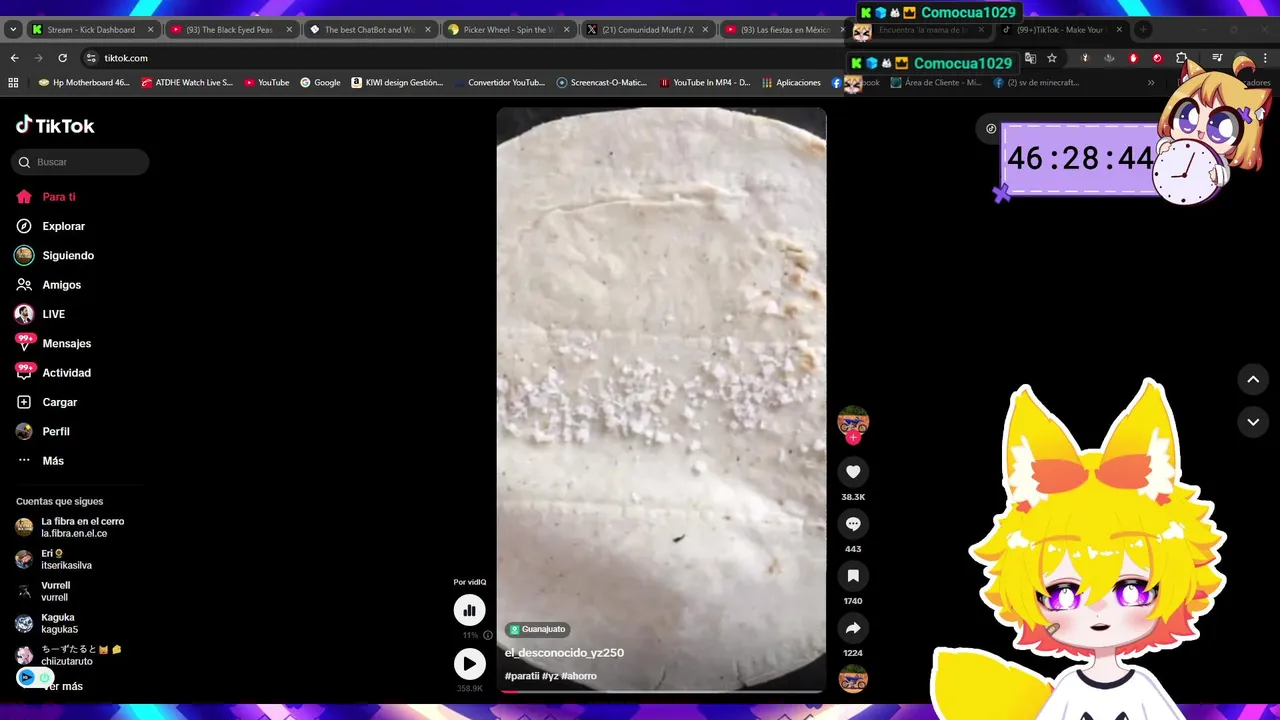Switch to the Picker Wheel tab
This screenshot has height=720, width=1280.
pyautogui.click(x=508, y=30)
